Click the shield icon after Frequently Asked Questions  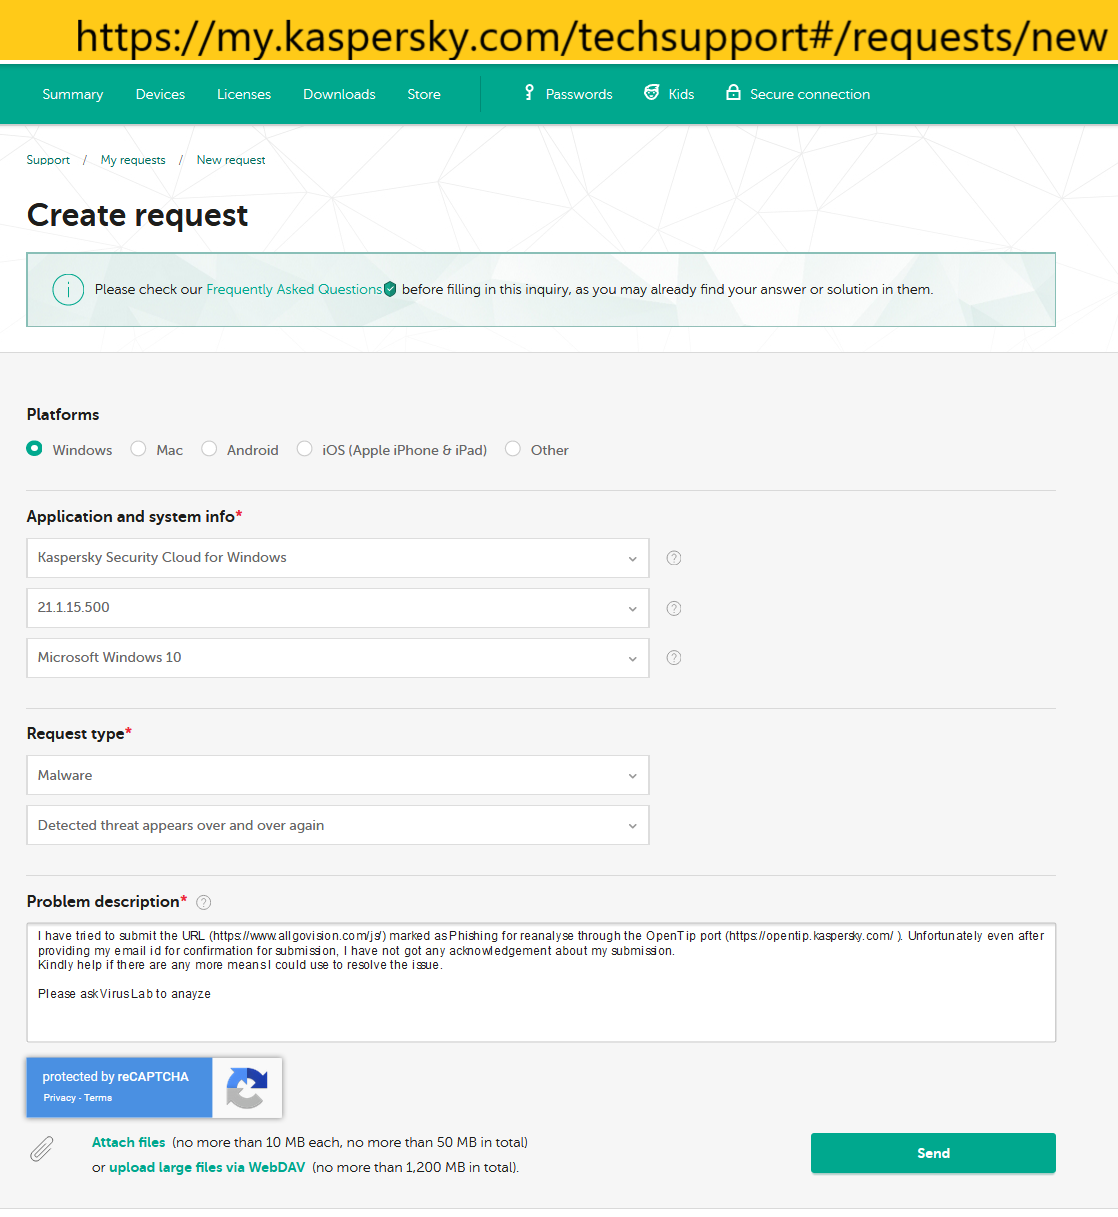390,290
